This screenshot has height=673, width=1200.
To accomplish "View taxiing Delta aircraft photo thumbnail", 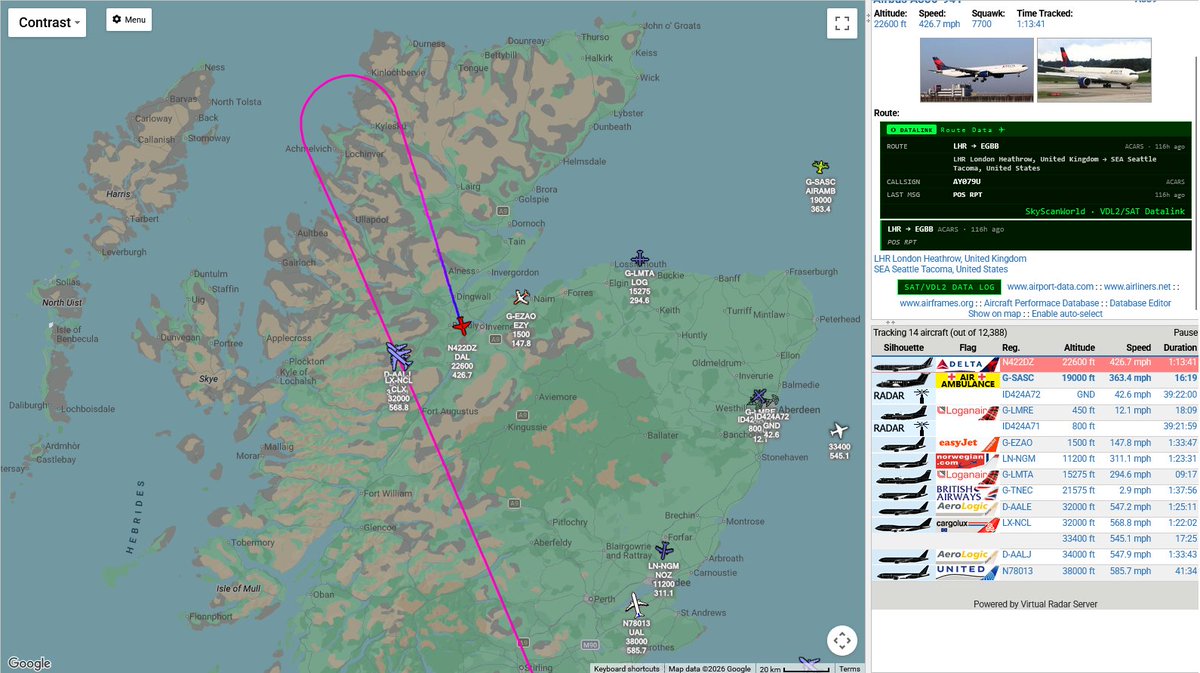I will [1094, 70].
